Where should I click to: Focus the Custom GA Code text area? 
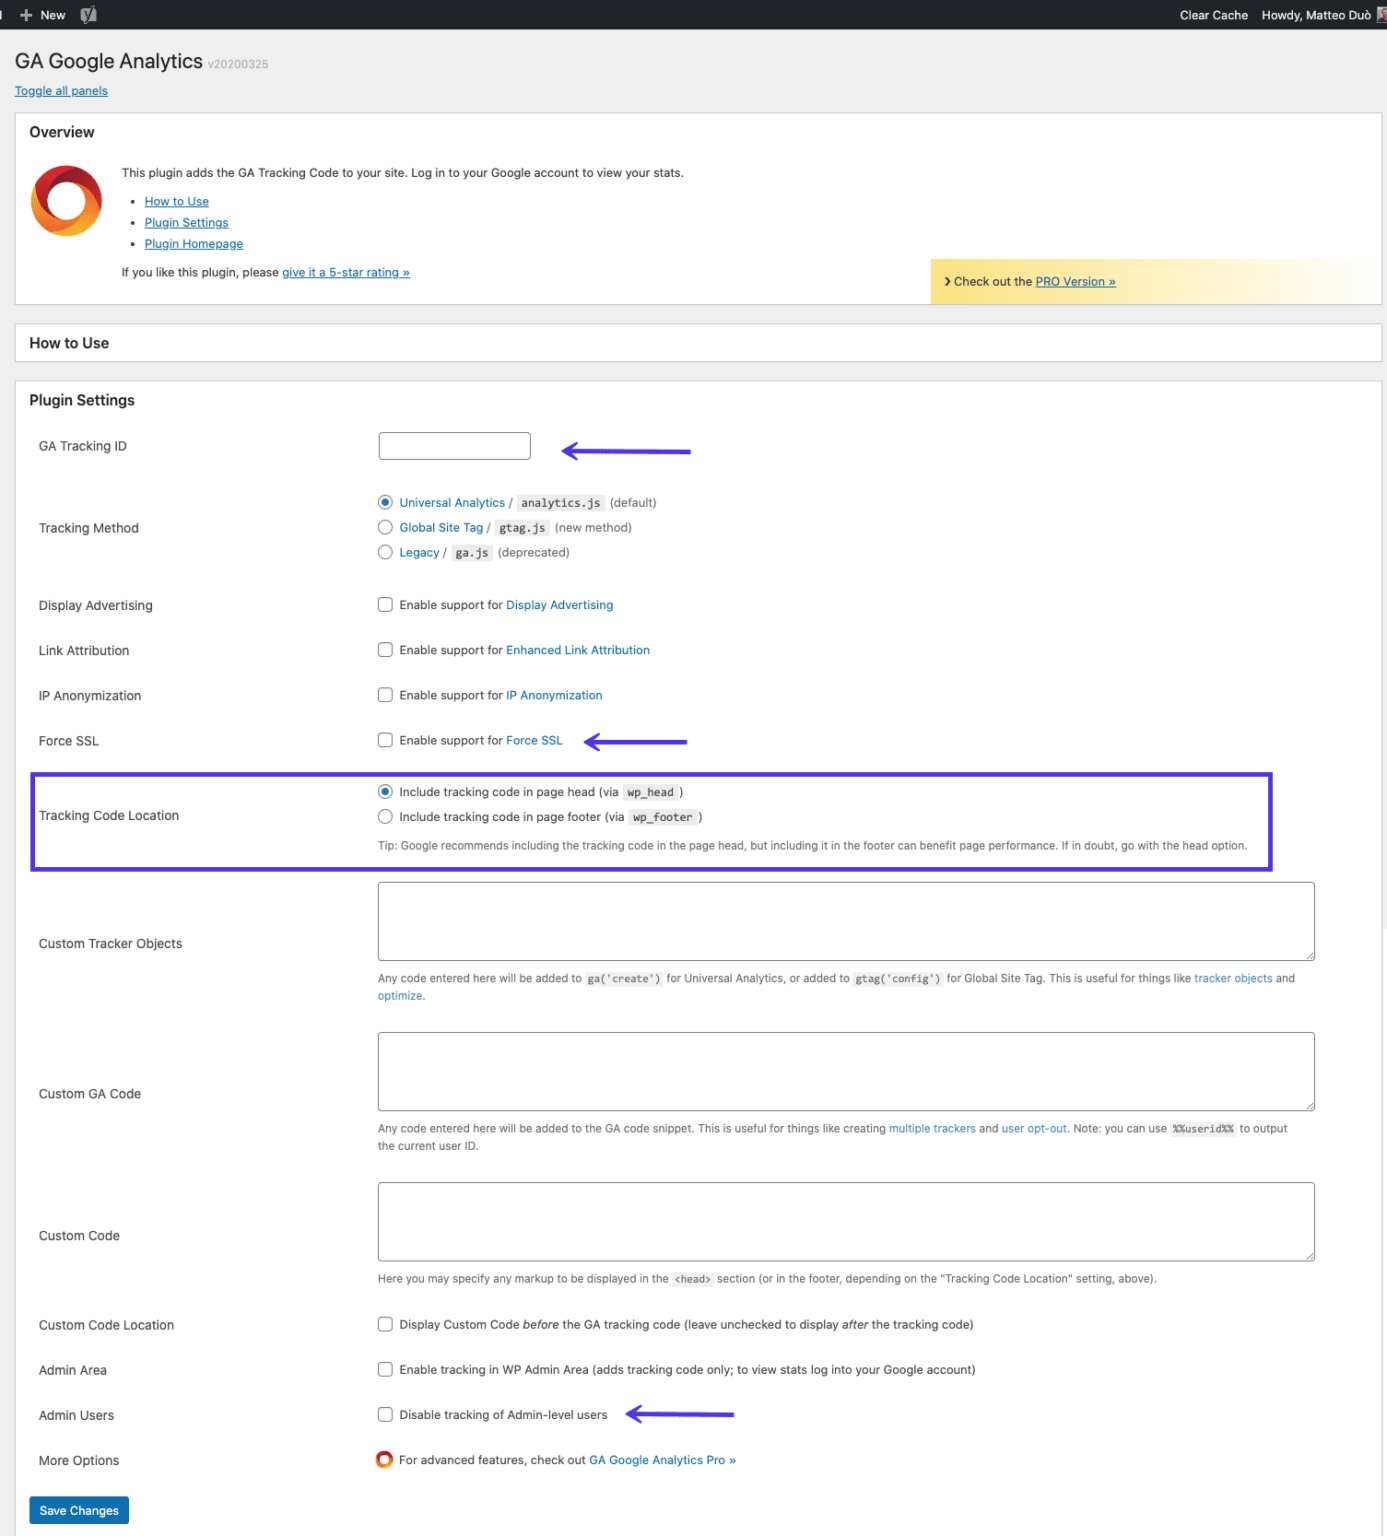[x=845, y=1071]
